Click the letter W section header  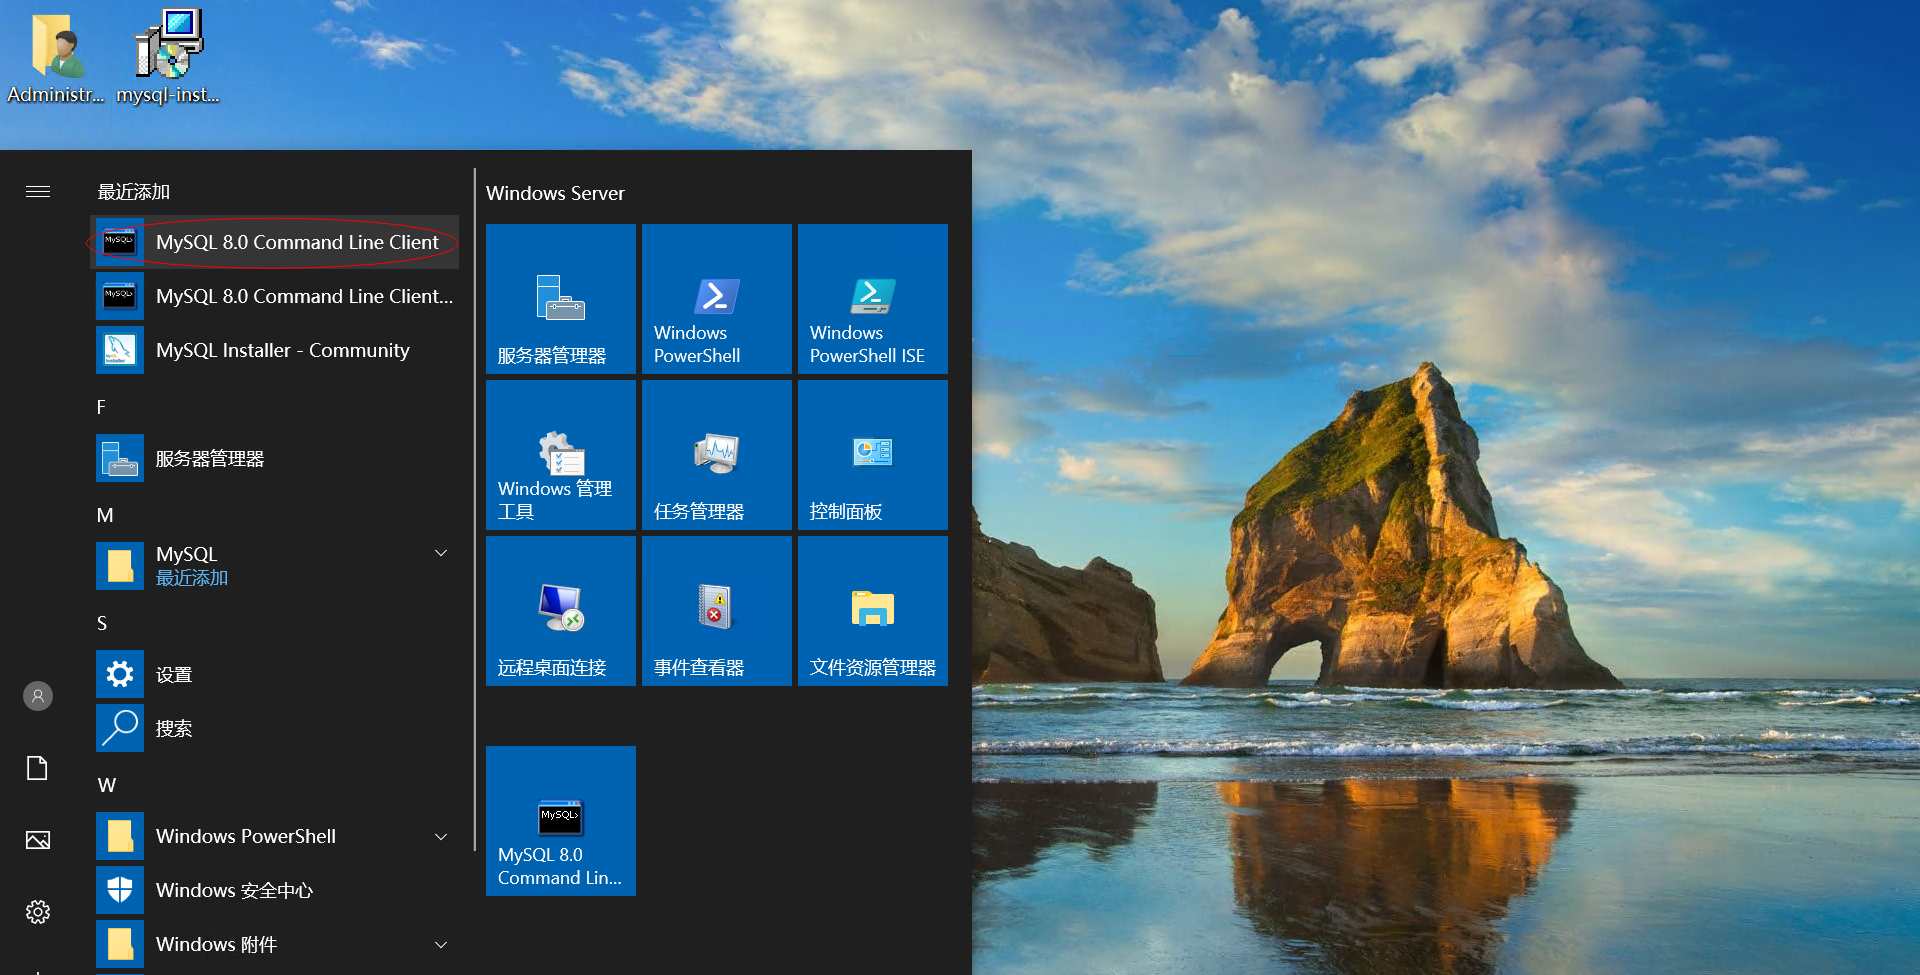click(x=107, y=785)
